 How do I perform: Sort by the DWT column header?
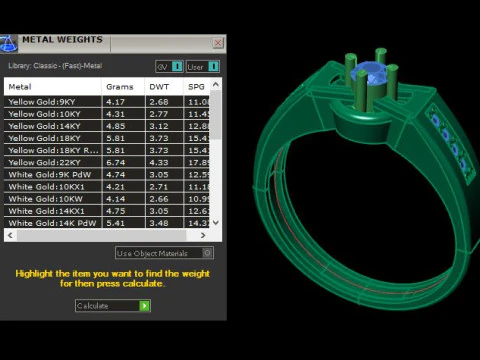click(x=164, y=87)
